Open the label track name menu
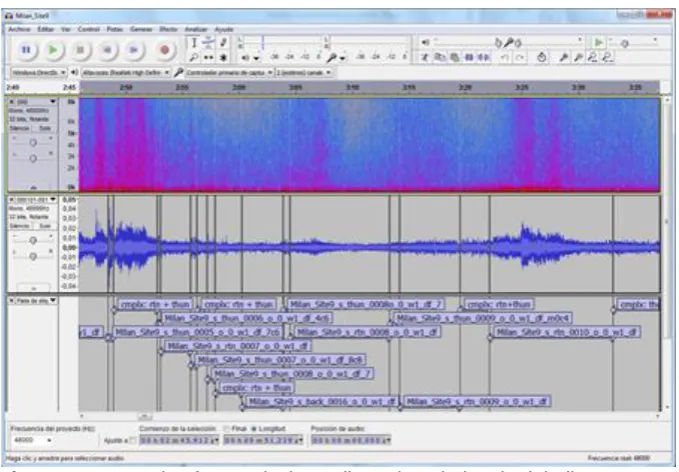The image size is (679, 472). pyautogui.click(x=37, y=300)
